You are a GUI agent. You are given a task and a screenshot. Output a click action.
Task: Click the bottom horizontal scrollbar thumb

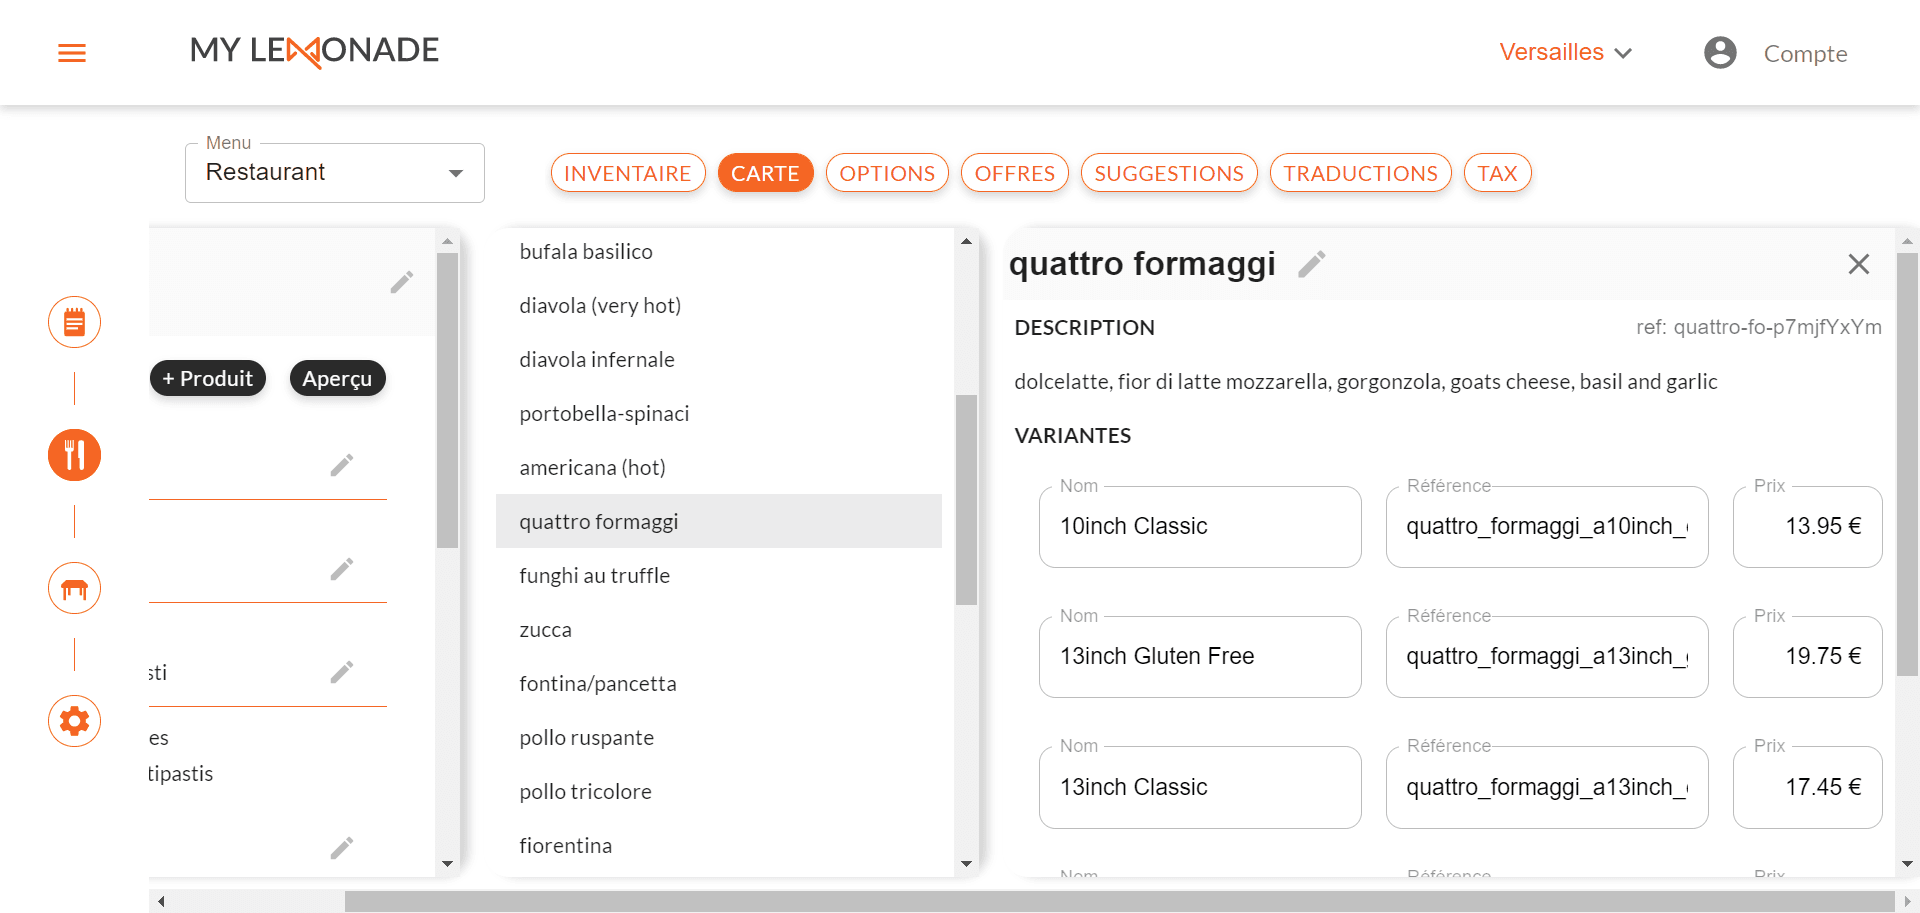[1119, 901]
